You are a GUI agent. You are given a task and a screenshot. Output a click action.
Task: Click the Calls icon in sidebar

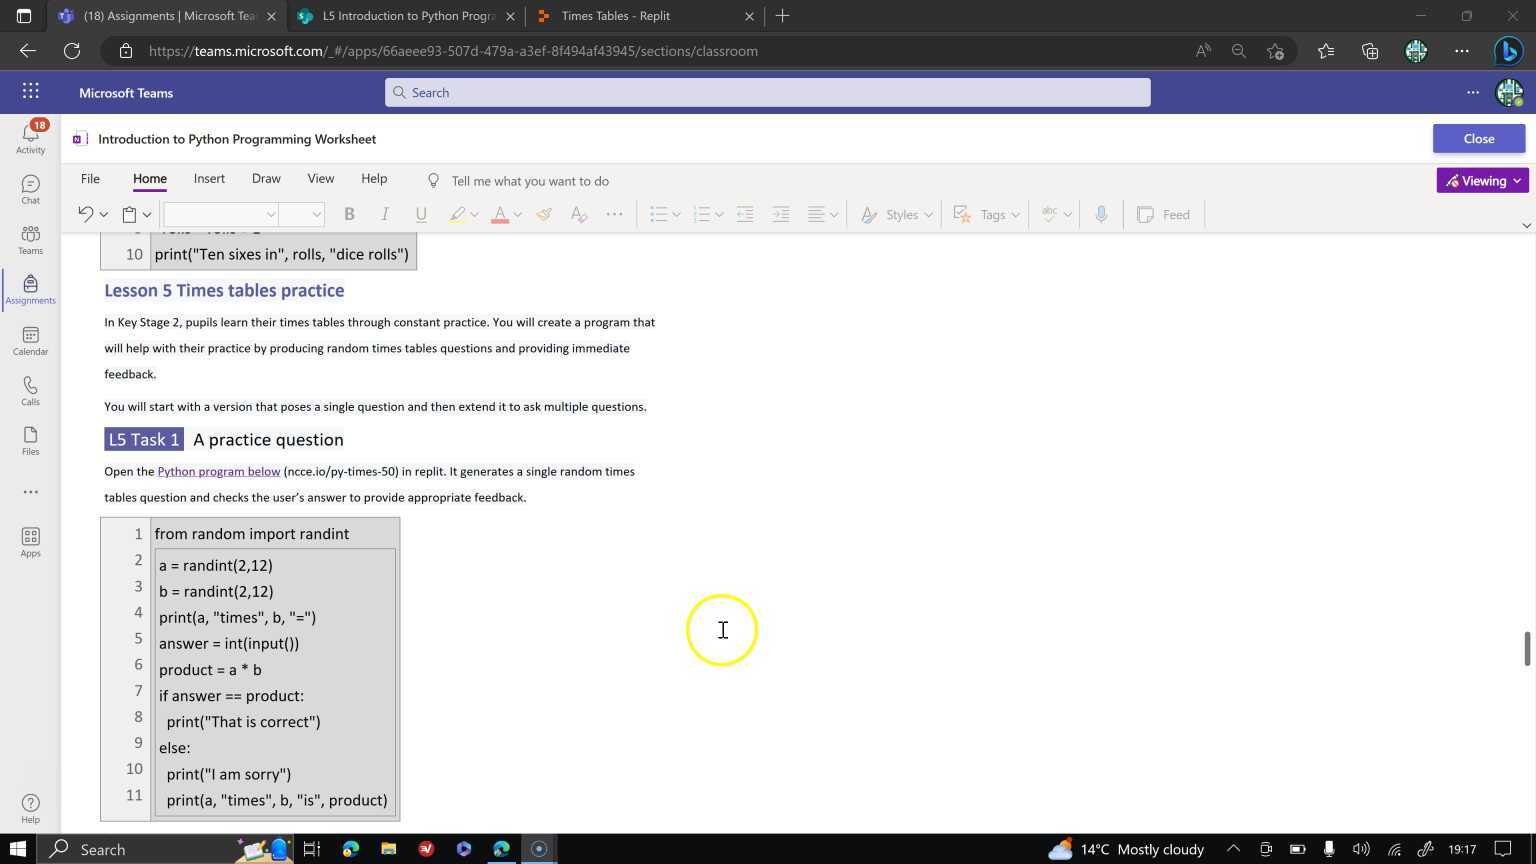[x=30, y=390]
